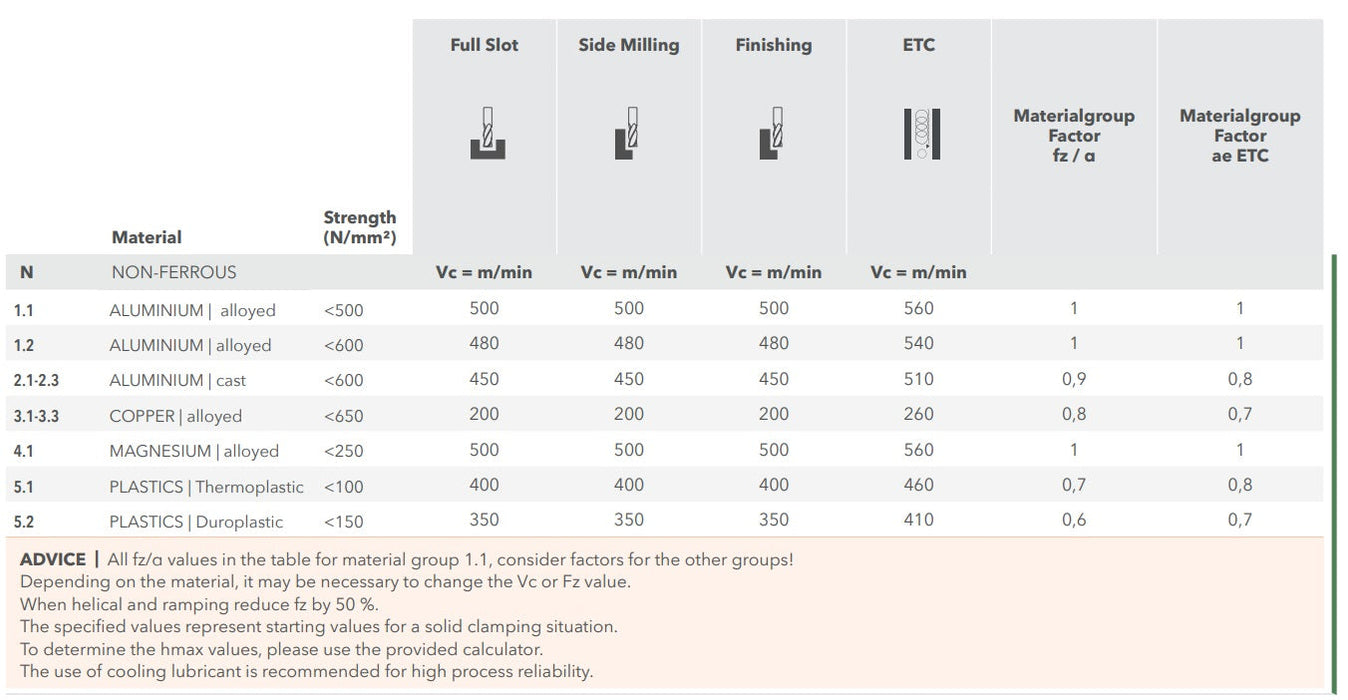Viewport: 1348px width, 700px height.
Task: Select the Finishing column header
Action: coord(773,45)
